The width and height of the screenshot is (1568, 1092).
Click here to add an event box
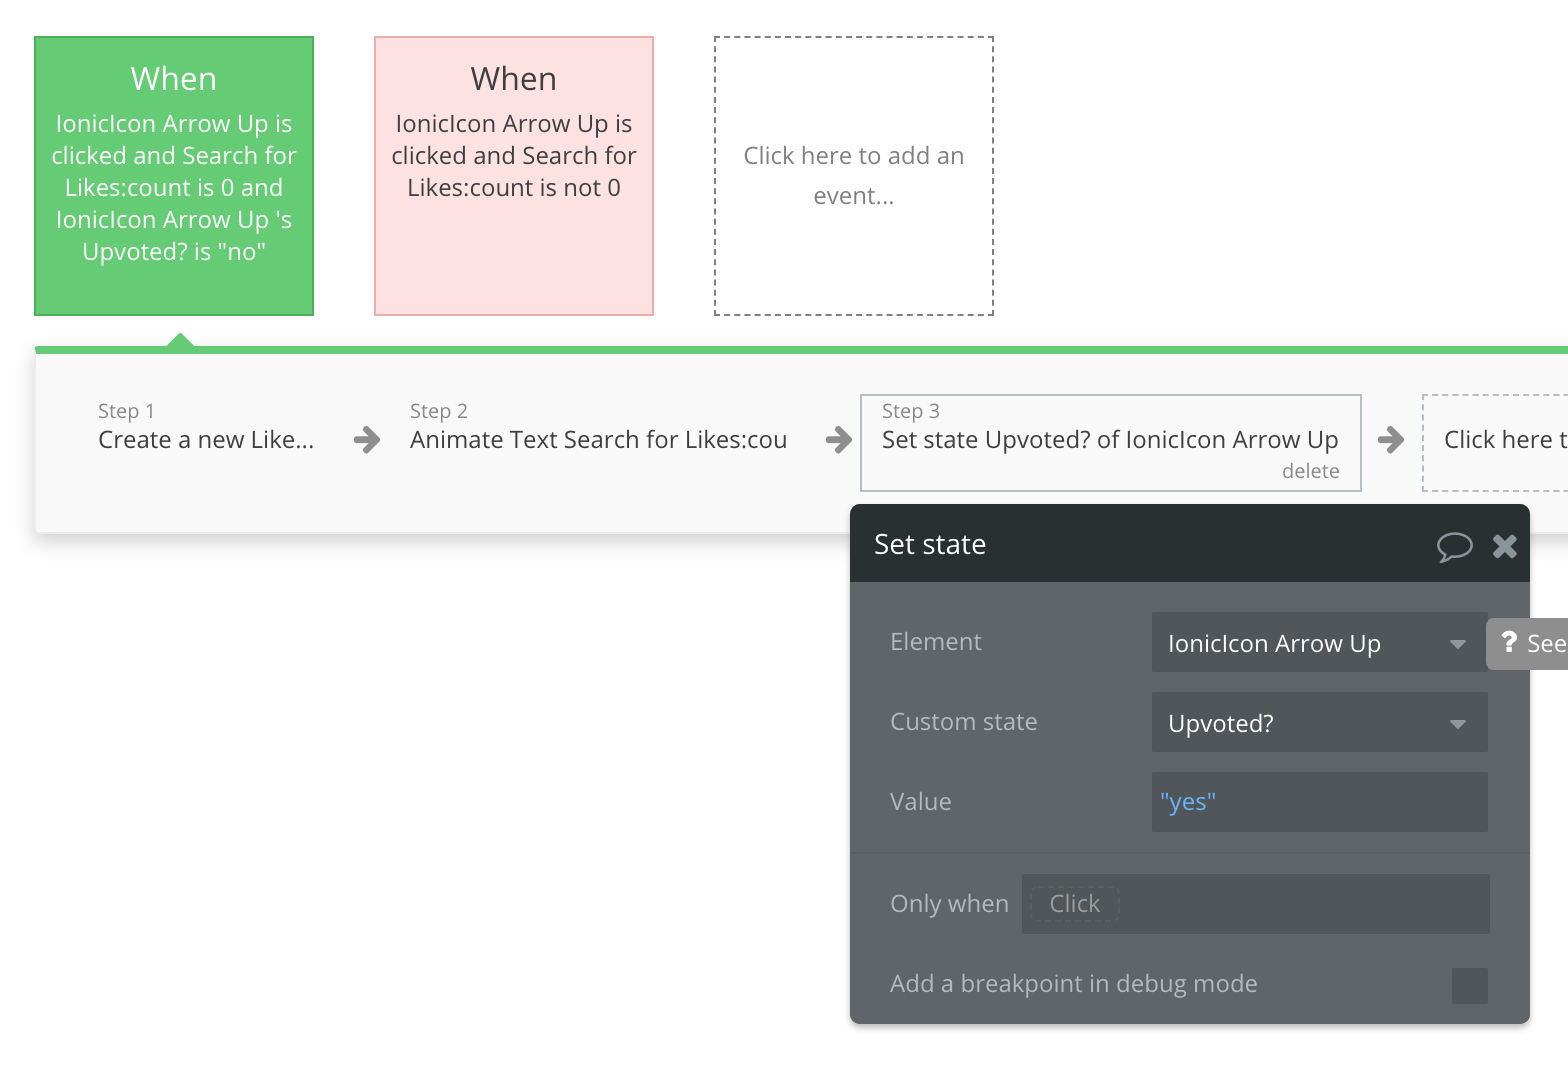pos(854,176)
